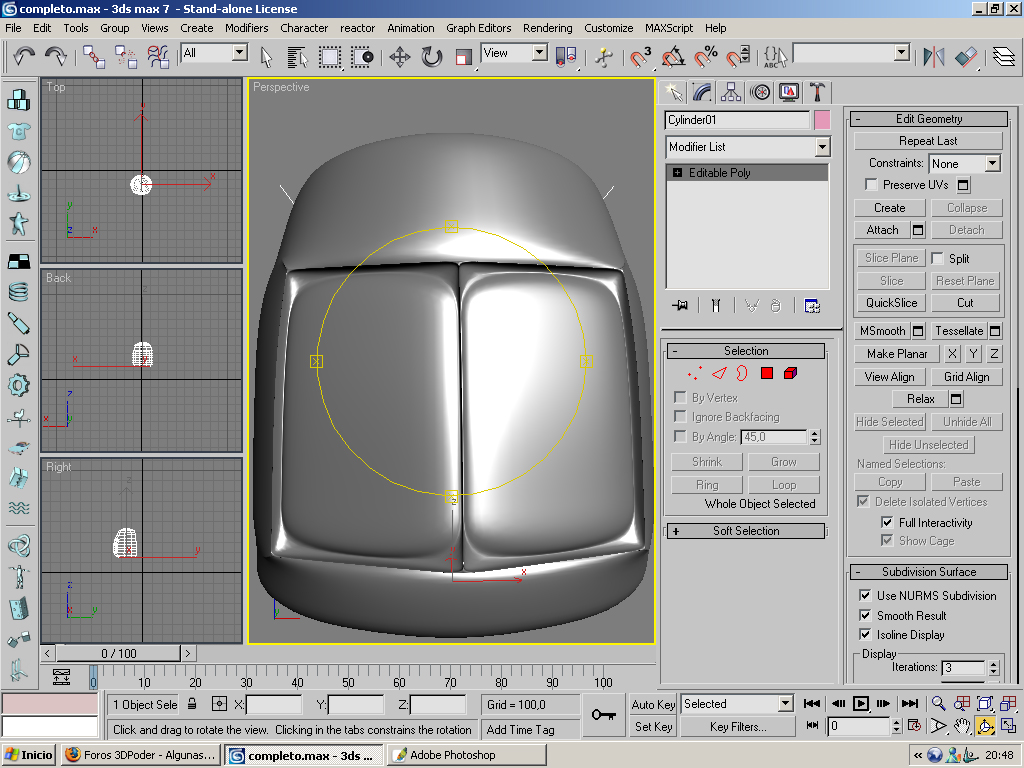Click the pink object color swatch
The image size is (1024, 768).
point(822,120)
